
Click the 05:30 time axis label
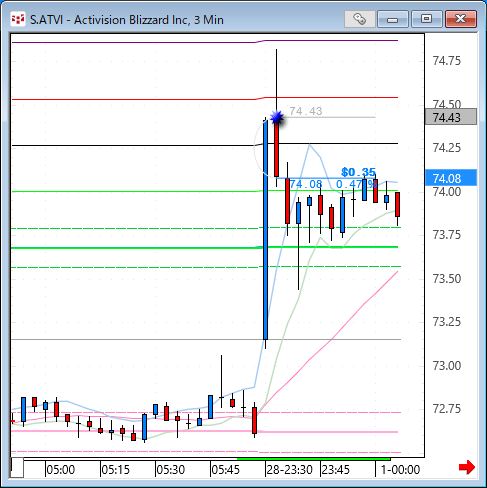click(171, 470)
